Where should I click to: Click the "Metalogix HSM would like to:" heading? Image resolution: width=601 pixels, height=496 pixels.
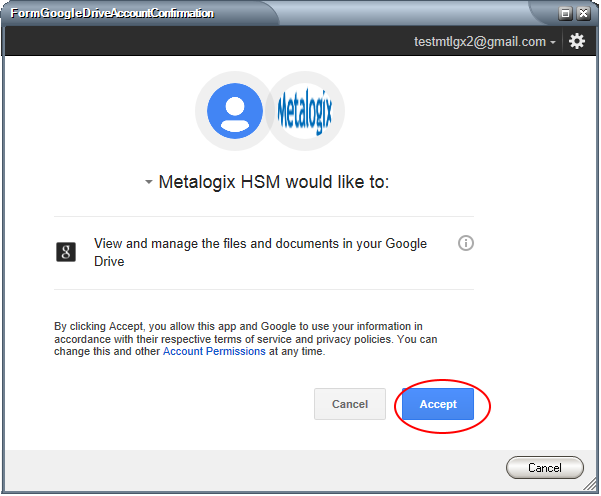pyautogui.click(x=274, y=182)
